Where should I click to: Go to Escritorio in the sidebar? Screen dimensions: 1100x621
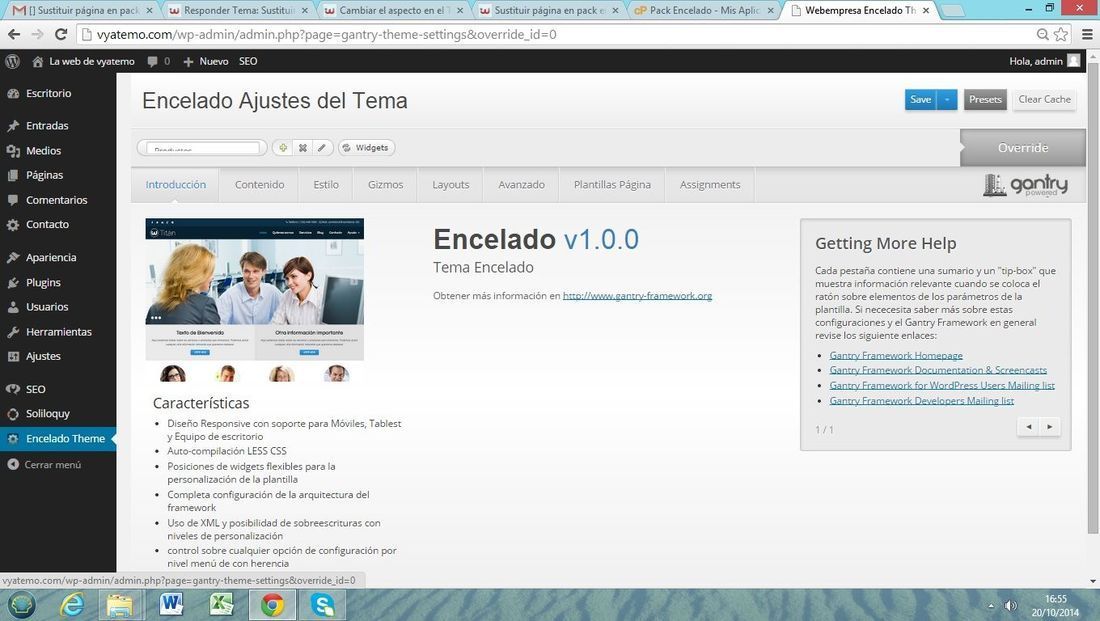pyautogui.click(x=48, y=93)
